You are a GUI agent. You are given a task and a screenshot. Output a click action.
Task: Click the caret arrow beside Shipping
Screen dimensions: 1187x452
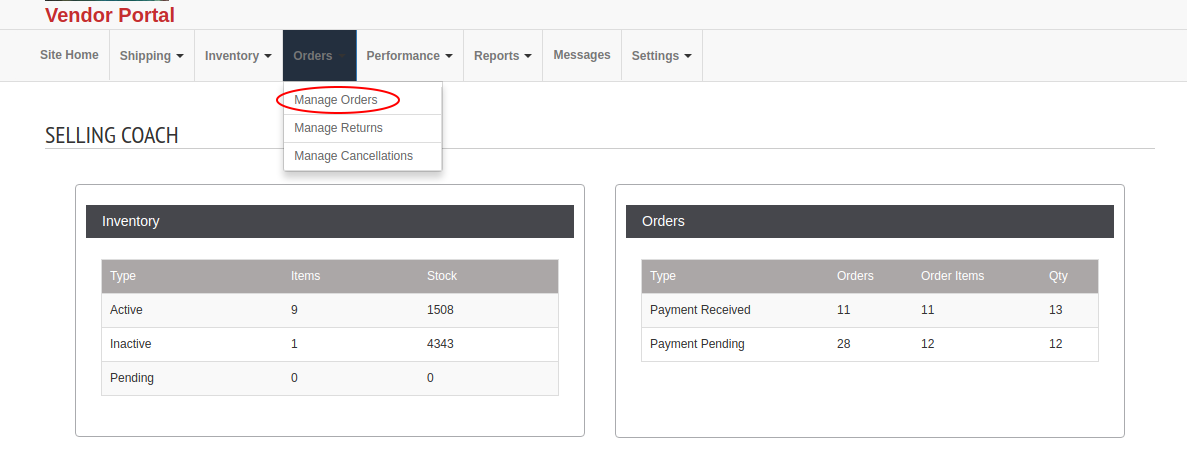(179, 56)
